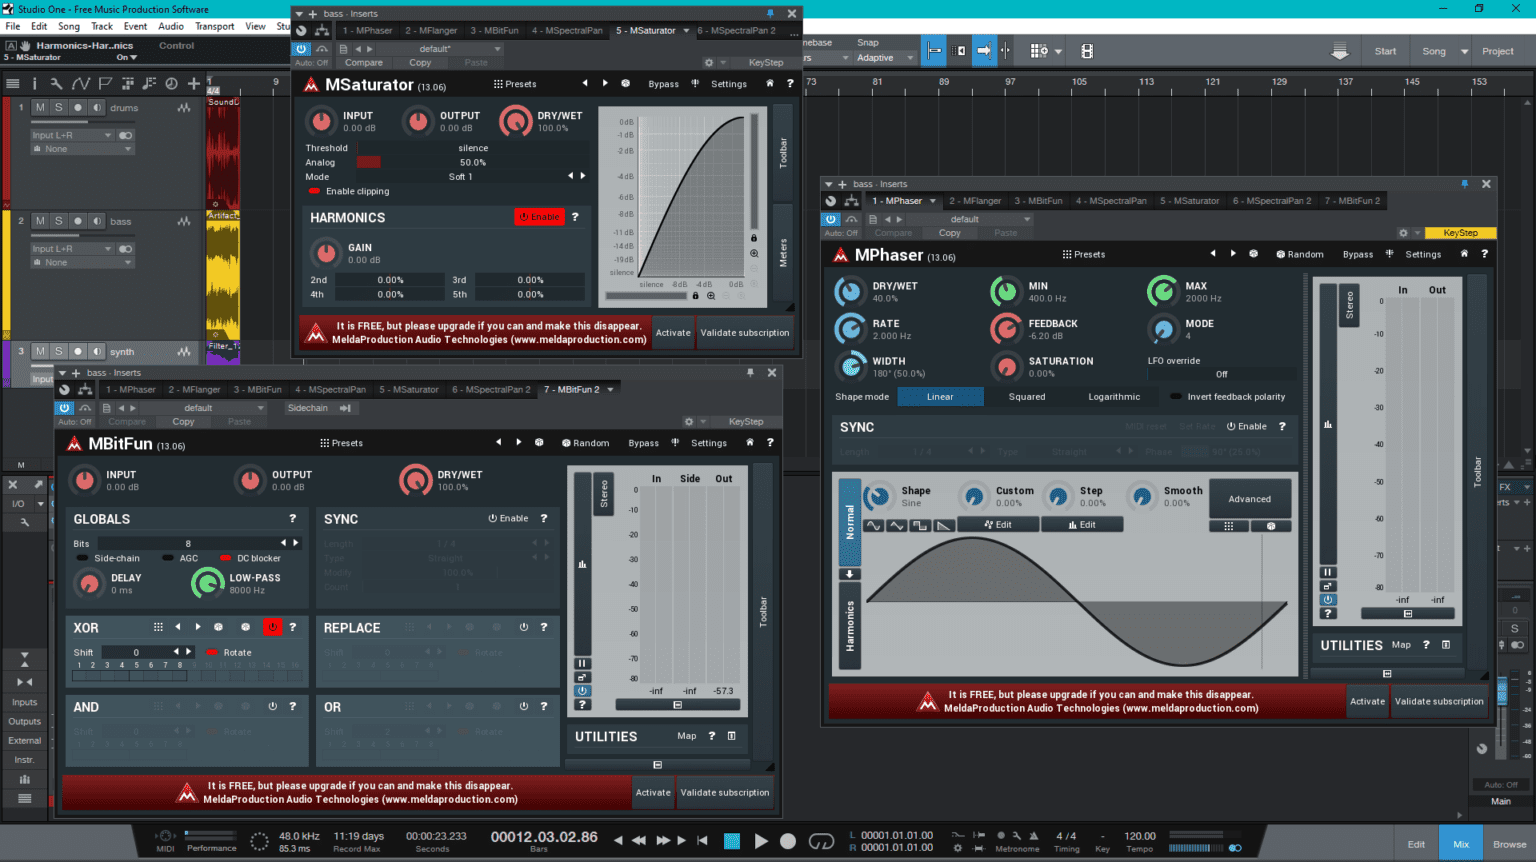Click the Stop button in transport bar
Image resolution: width=1536 pixels, height=862 pixels.
click(x=732, y=841)
